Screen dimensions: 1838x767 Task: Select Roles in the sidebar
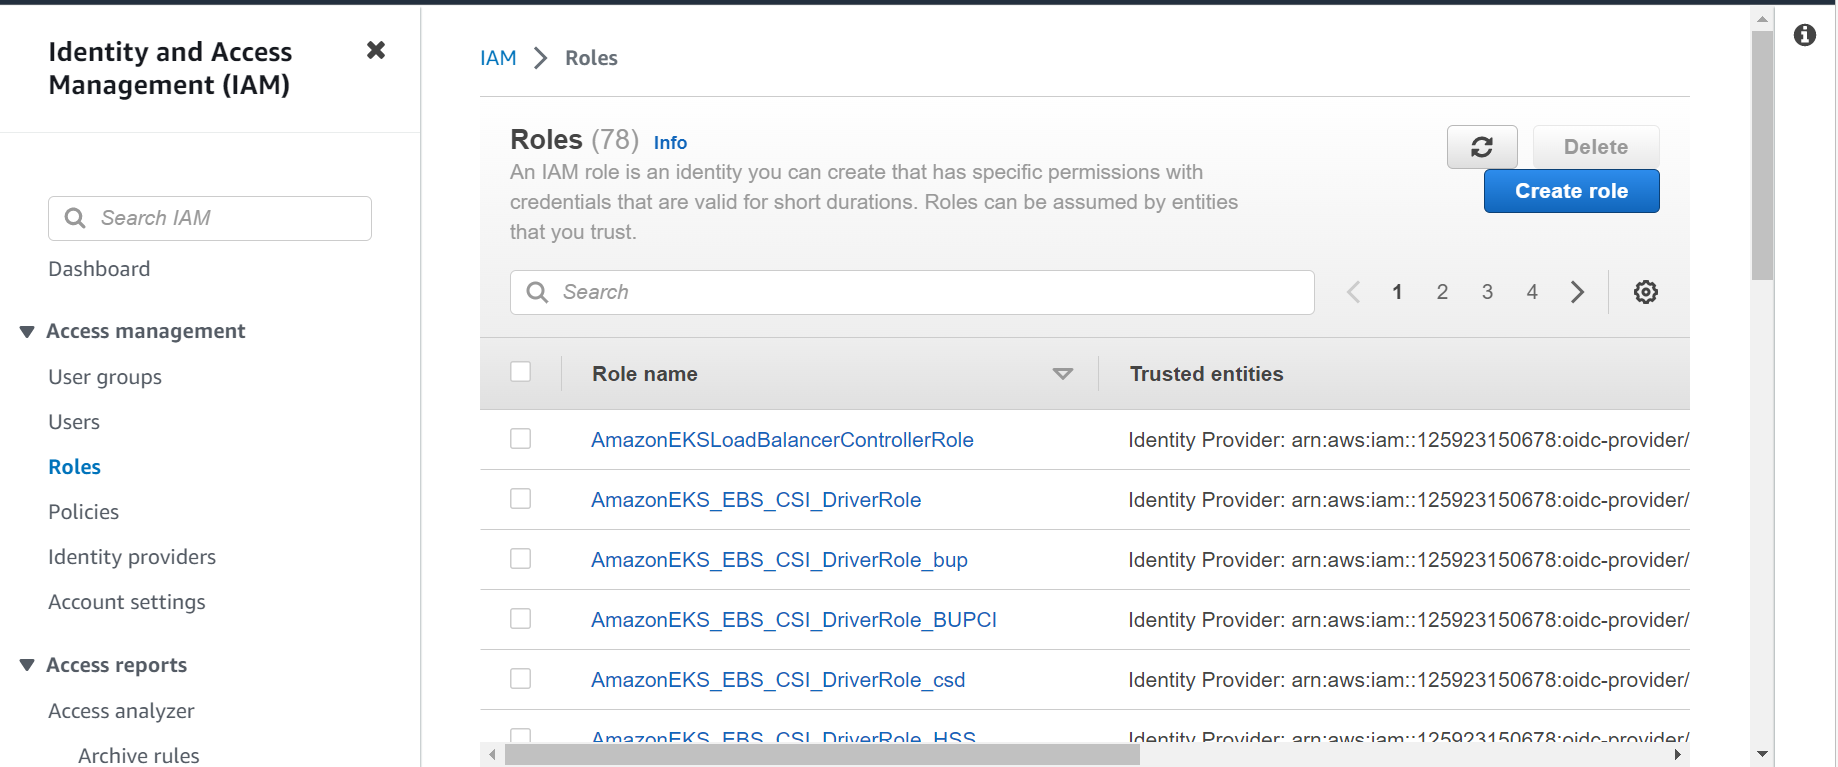75,467
